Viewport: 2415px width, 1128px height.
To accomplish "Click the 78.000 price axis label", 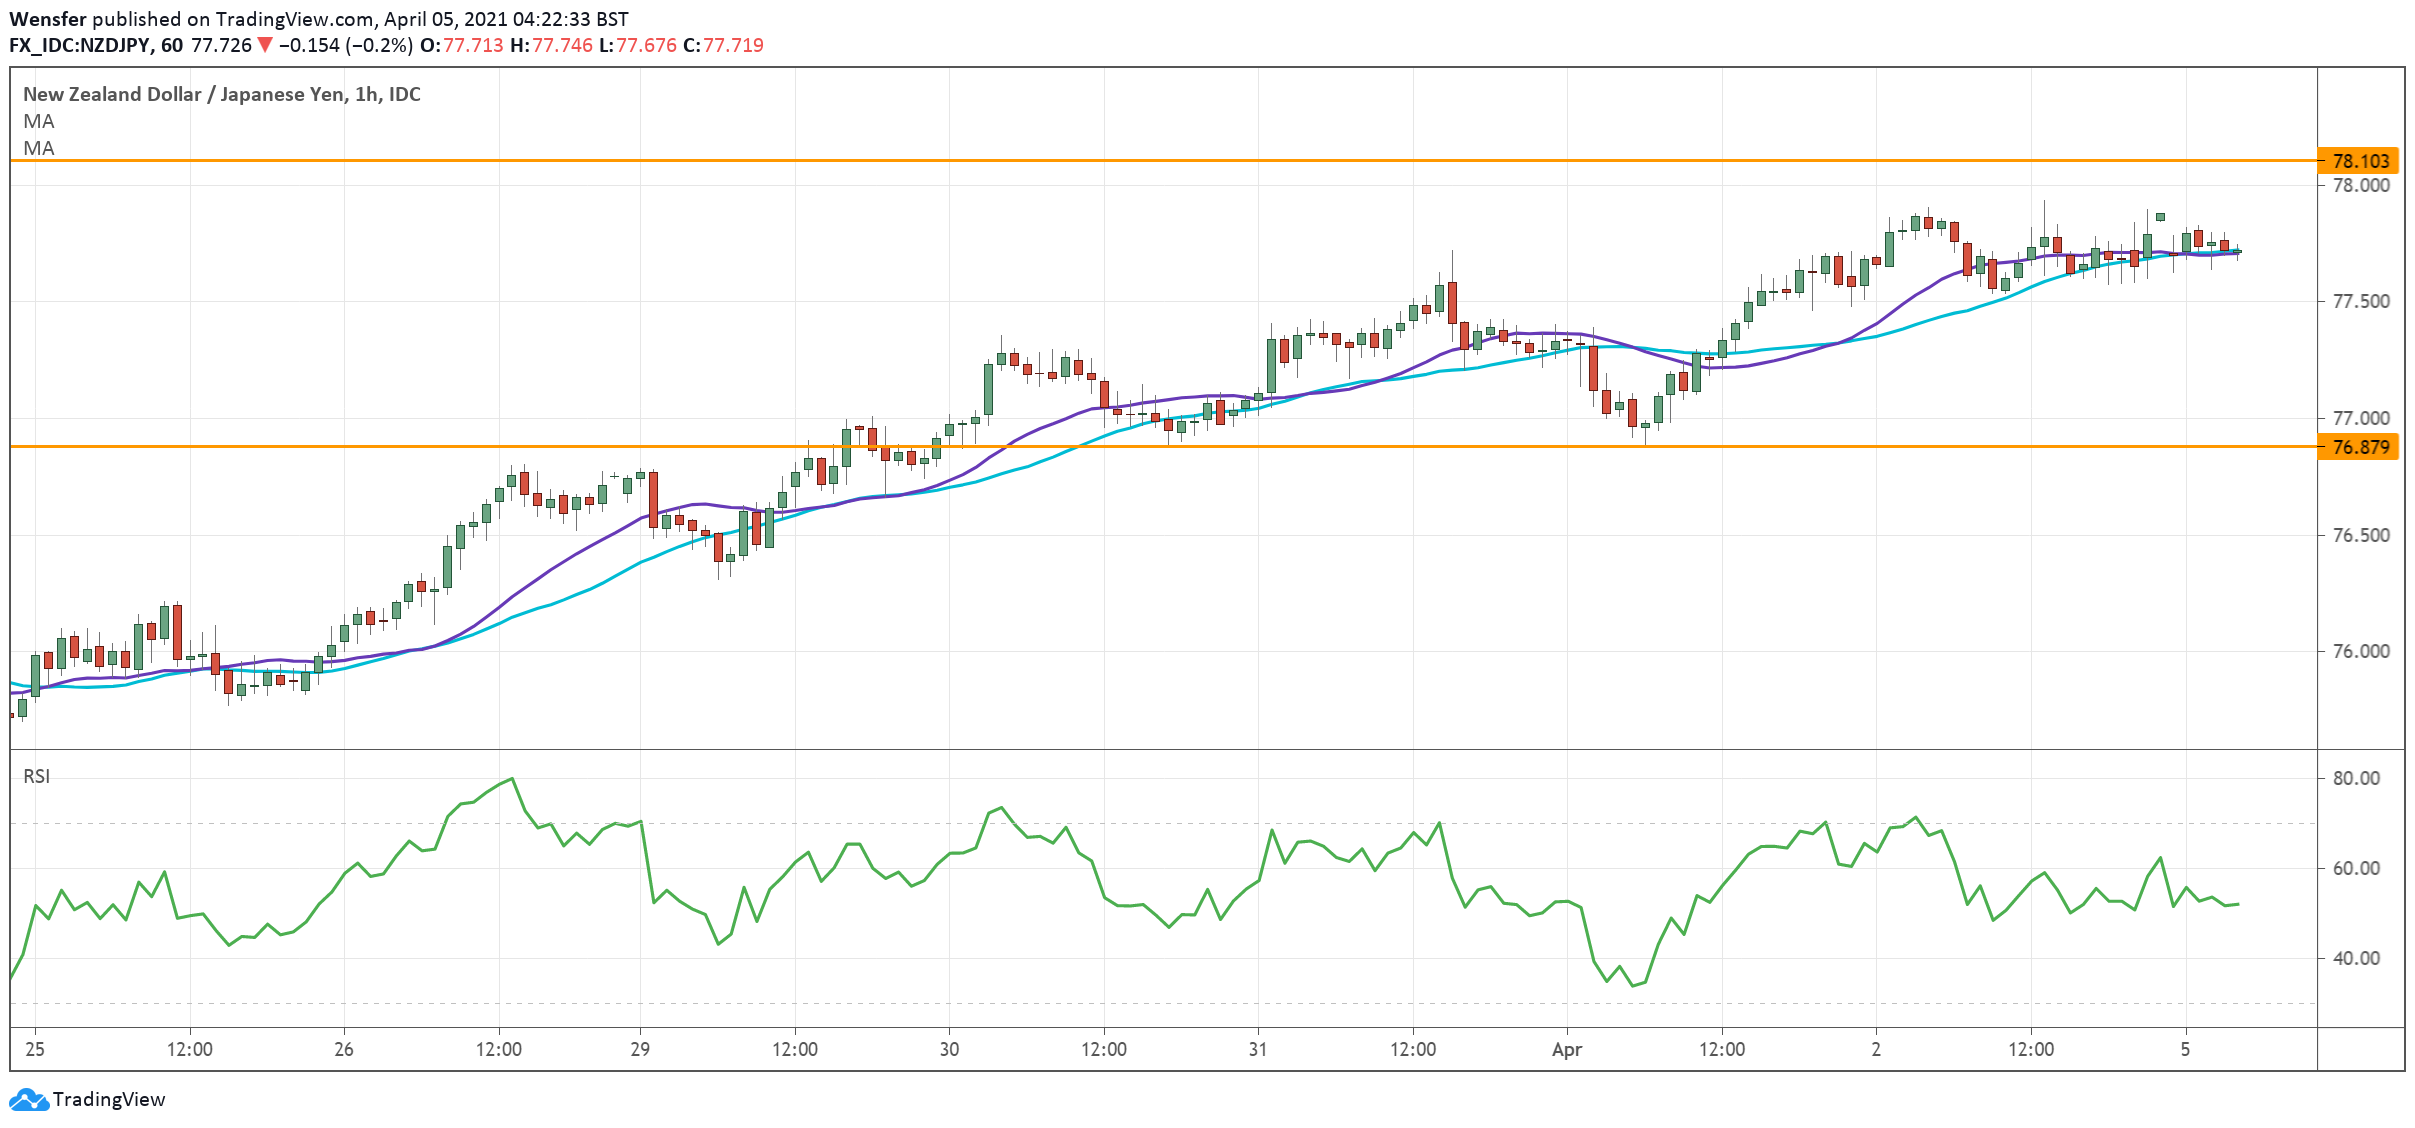I will coord(2360,185).
